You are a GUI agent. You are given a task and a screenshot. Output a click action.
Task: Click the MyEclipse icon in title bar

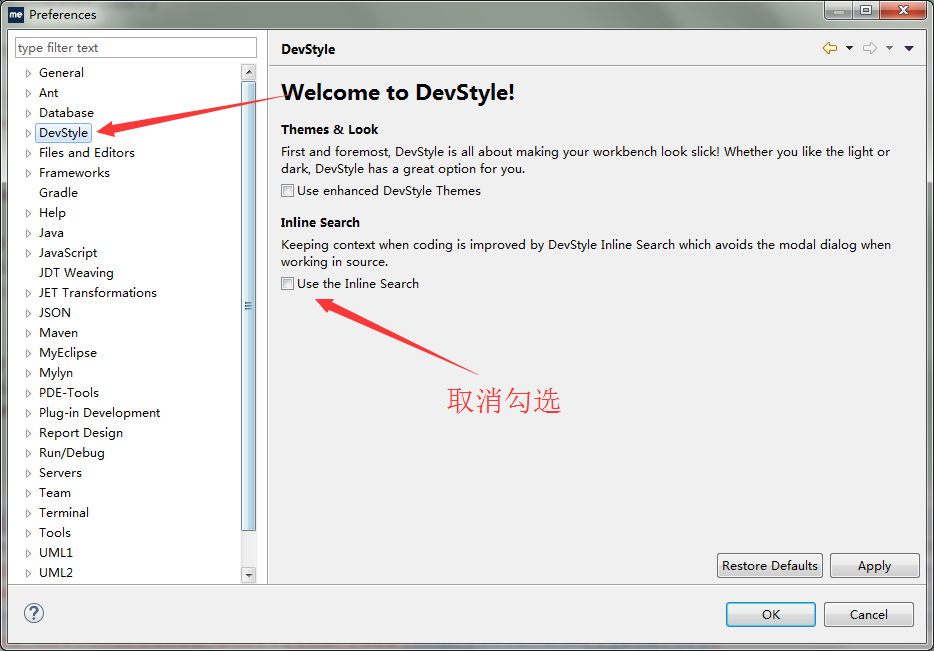coord(15,14)
